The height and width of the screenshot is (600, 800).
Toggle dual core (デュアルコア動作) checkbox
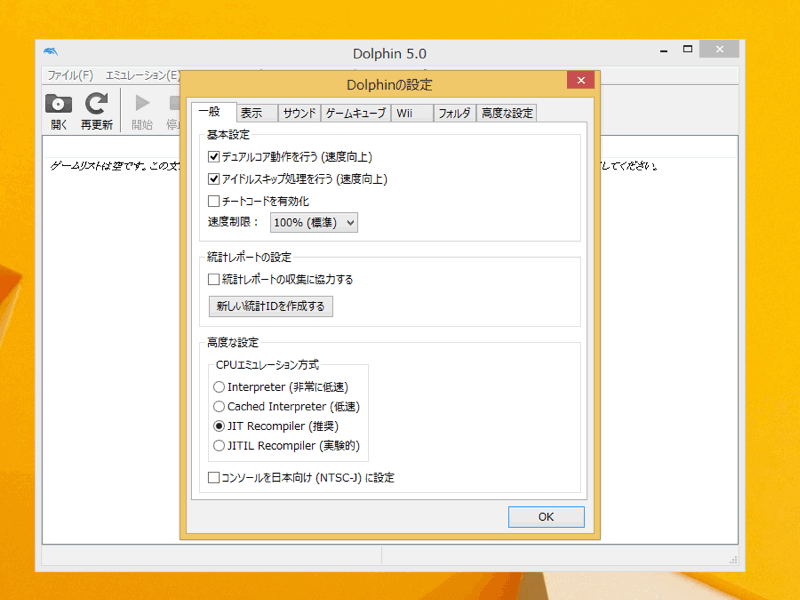[214, 157]
